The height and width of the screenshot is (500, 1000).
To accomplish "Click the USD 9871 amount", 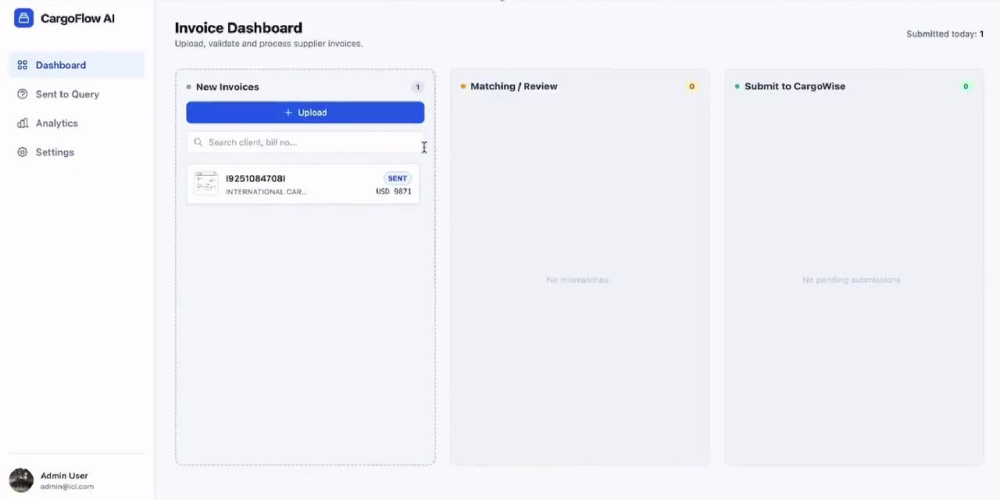I will point(393,191).
